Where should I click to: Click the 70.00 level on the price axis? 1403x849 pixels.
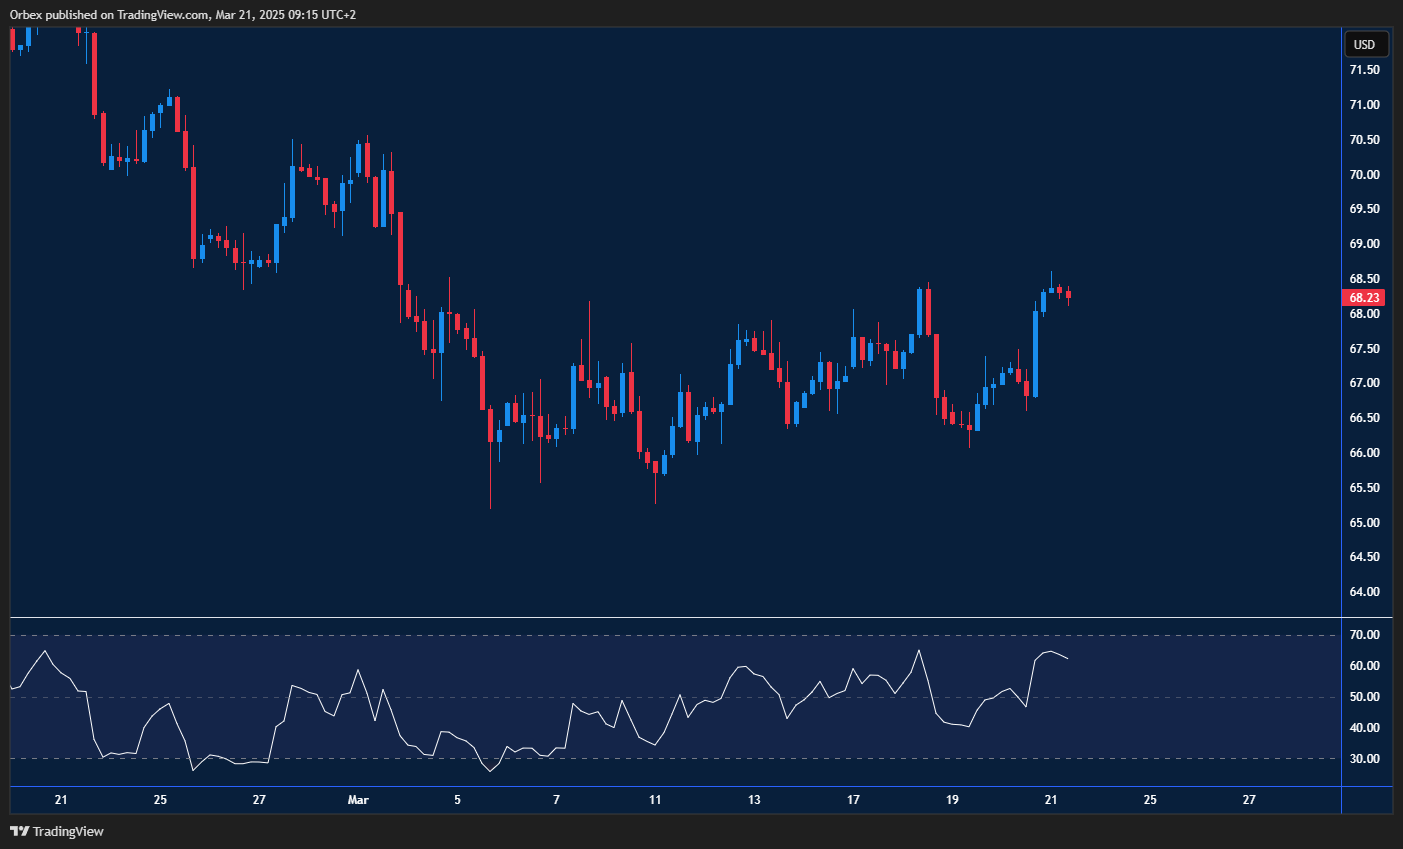click(1364, 175)
